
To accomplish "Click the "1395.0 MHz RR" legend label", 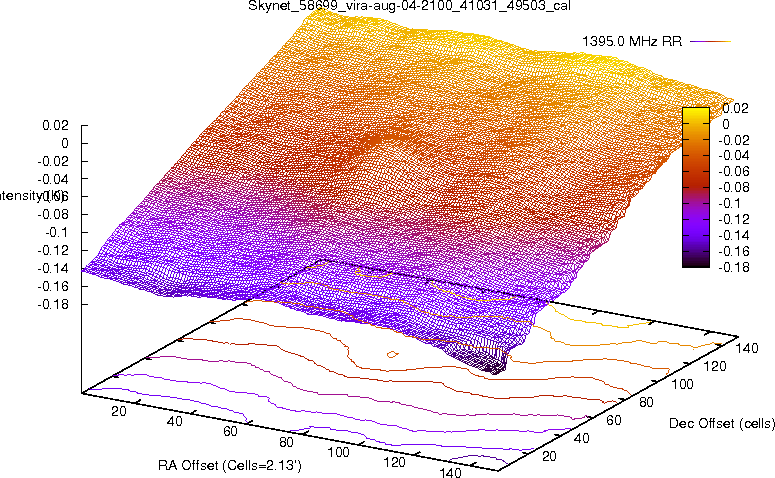I will point(632,42).
